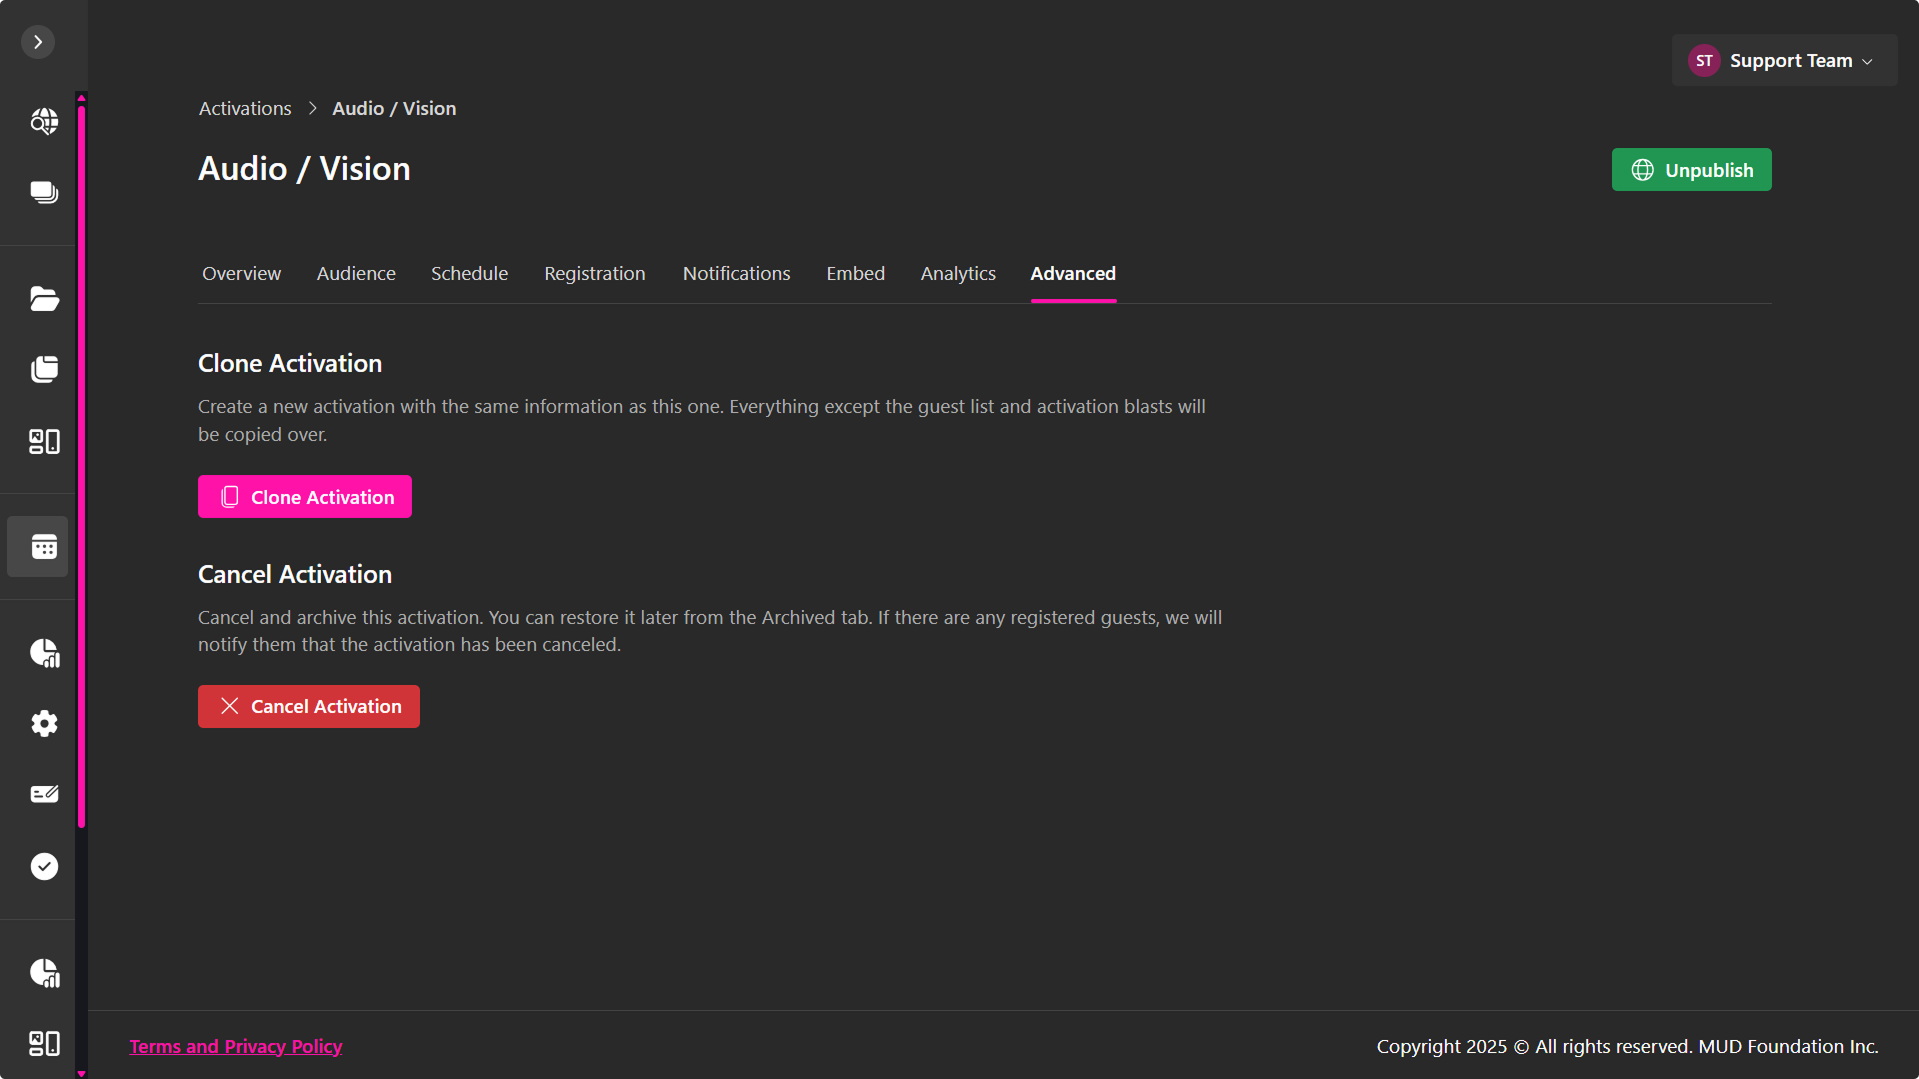Open the globe search icon in sidebar
Screen dimensions: 1919x1079
click(x=44, y=121)
